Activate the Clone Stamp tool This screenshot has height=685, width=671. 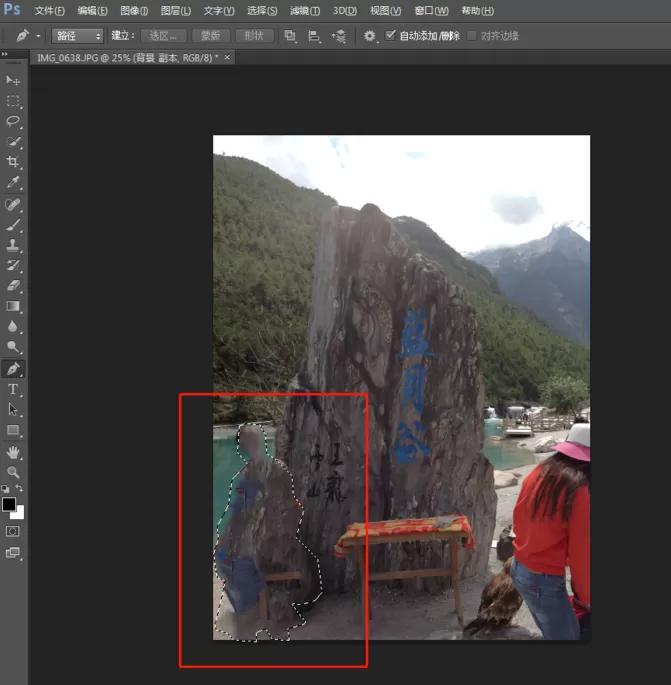[13, 245]
